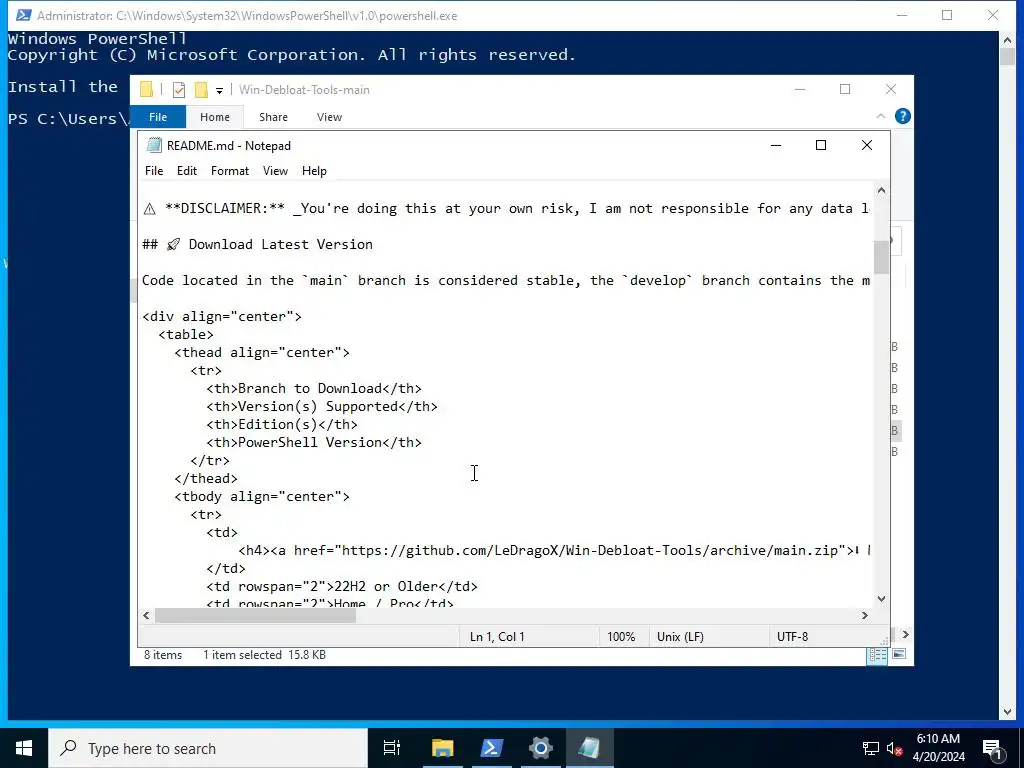Open Notepad's Help menu
The image size is (1024, 768).
click(x=314, y=170)
